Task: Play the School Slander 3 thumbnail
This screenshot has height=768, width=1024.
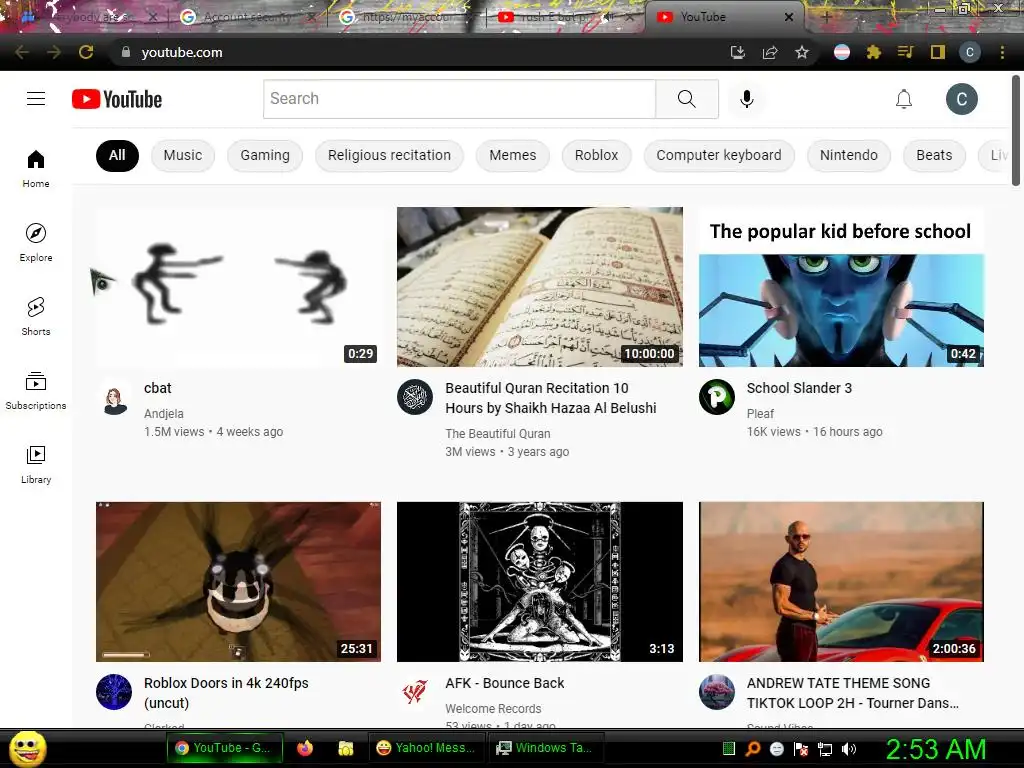Action: (x=841, y=287)
